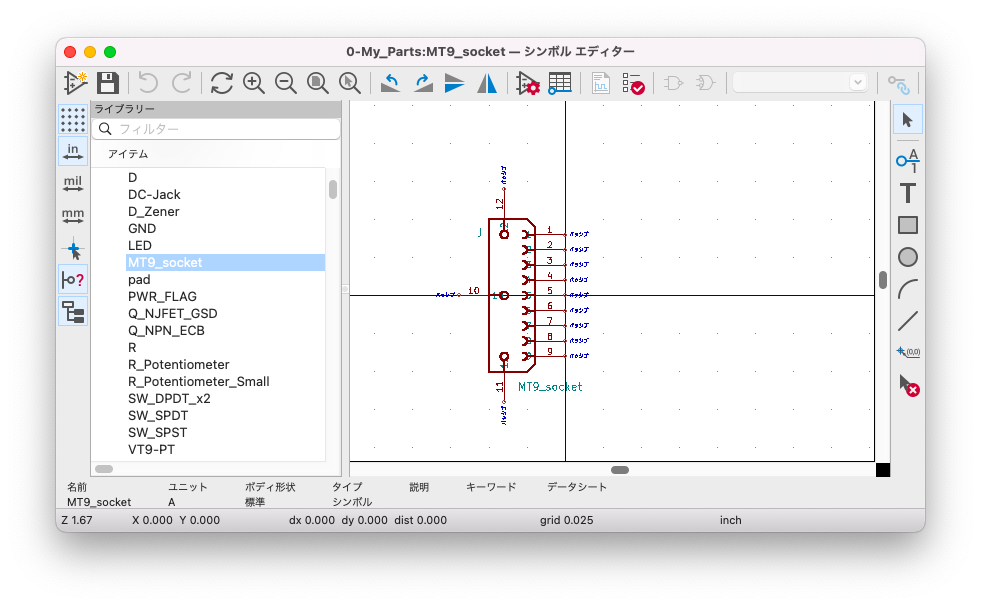Screen dimensions: 981x606
Task: Click the canvas horizontal scrollbar thumb
Action: [620, 470]
